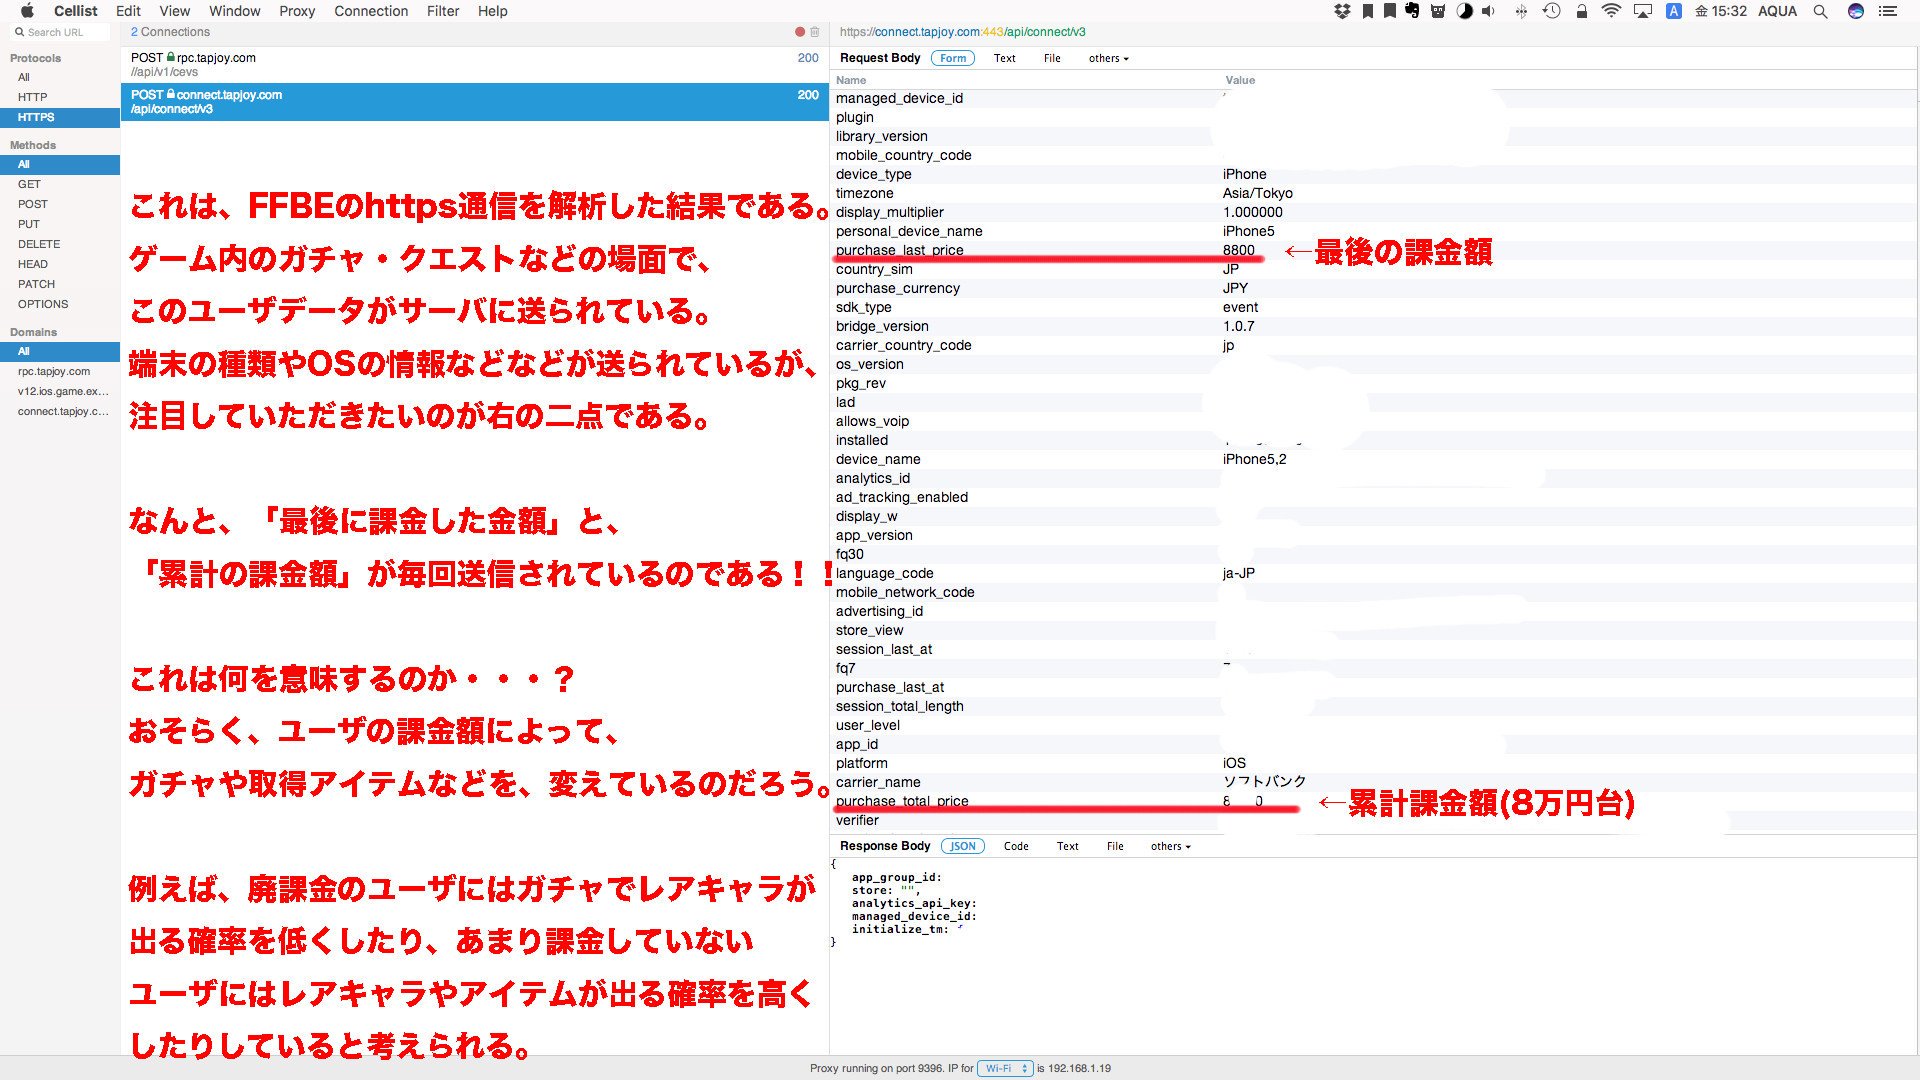This screenshot has height=1080, width=1920.
Task: Open the Help menu
Action: coord(493,11)
